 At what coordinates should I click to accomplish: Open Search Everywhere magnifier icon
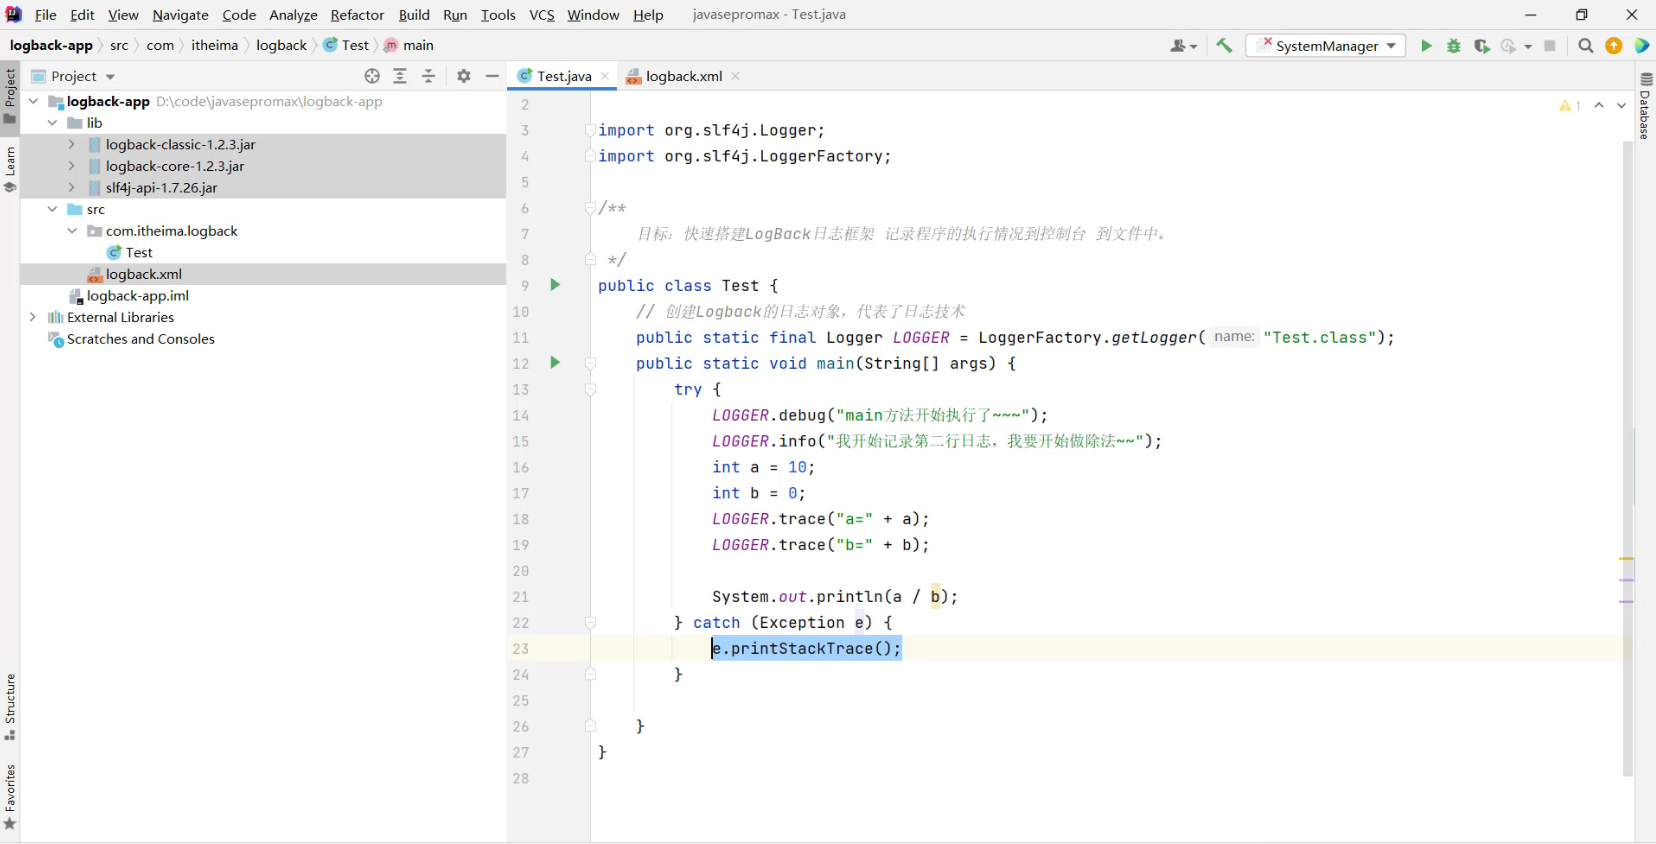point(1585,46)
